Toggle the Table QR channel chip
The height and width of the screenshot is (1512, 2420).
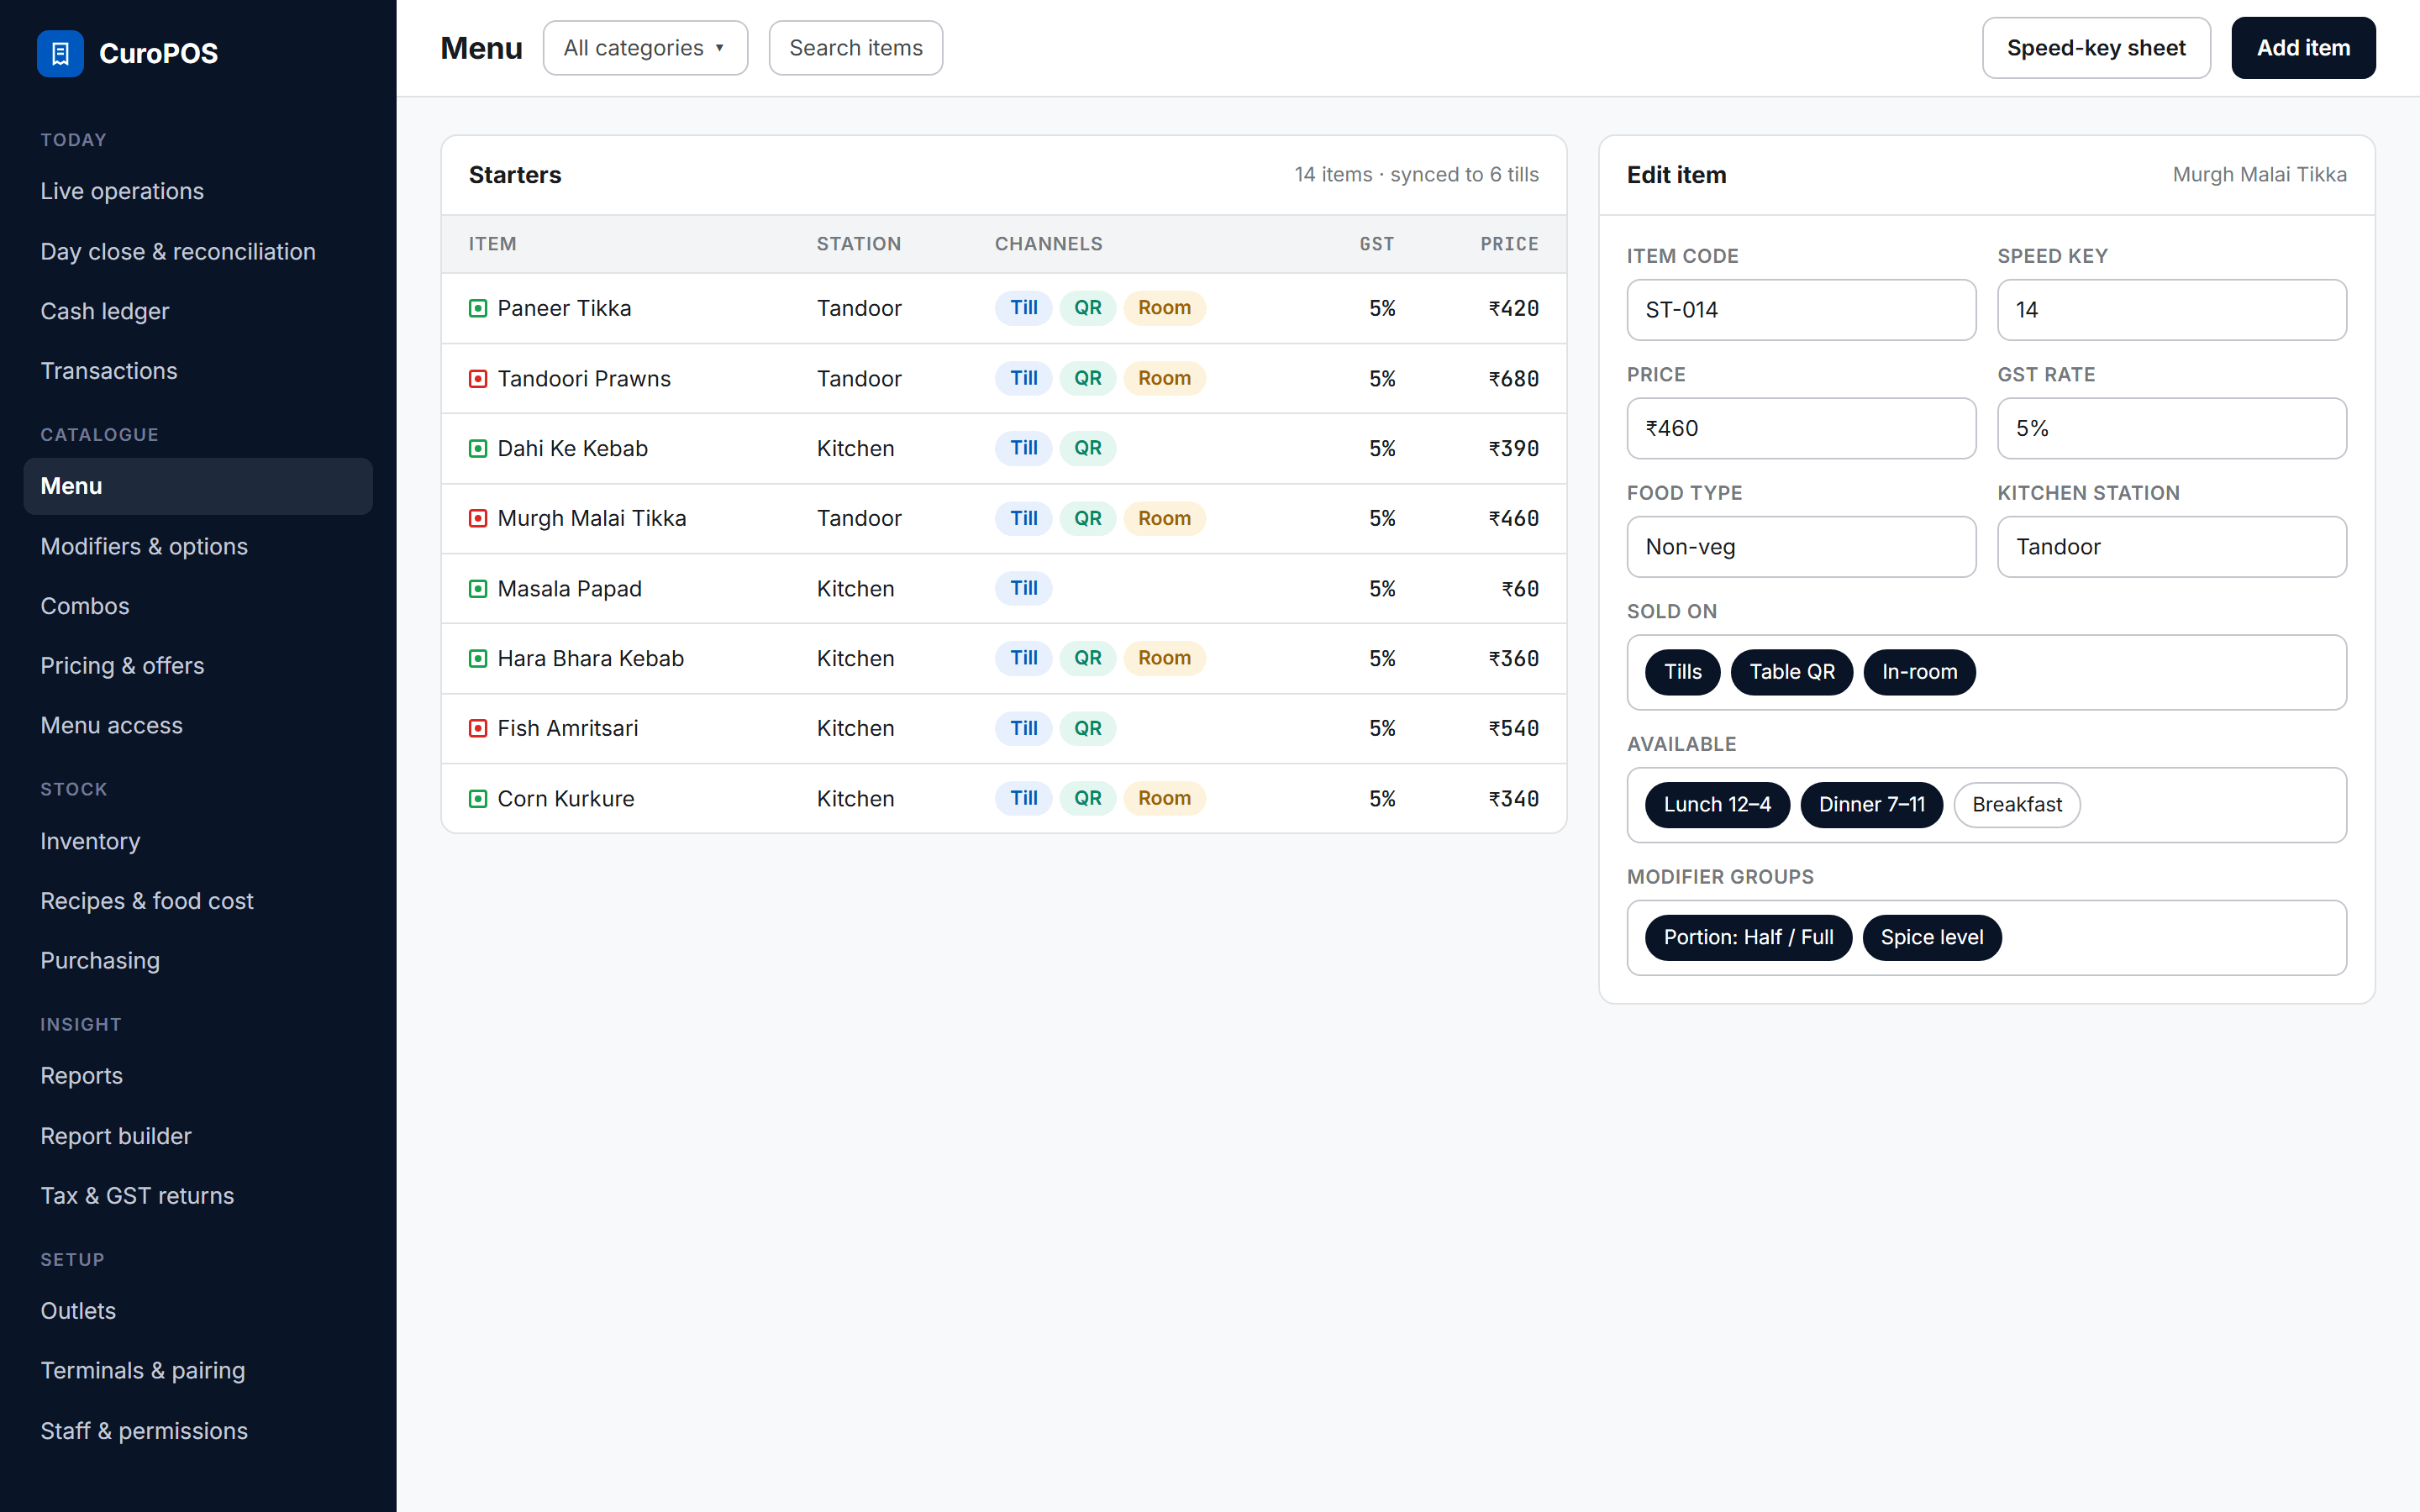click(1791, 672)
